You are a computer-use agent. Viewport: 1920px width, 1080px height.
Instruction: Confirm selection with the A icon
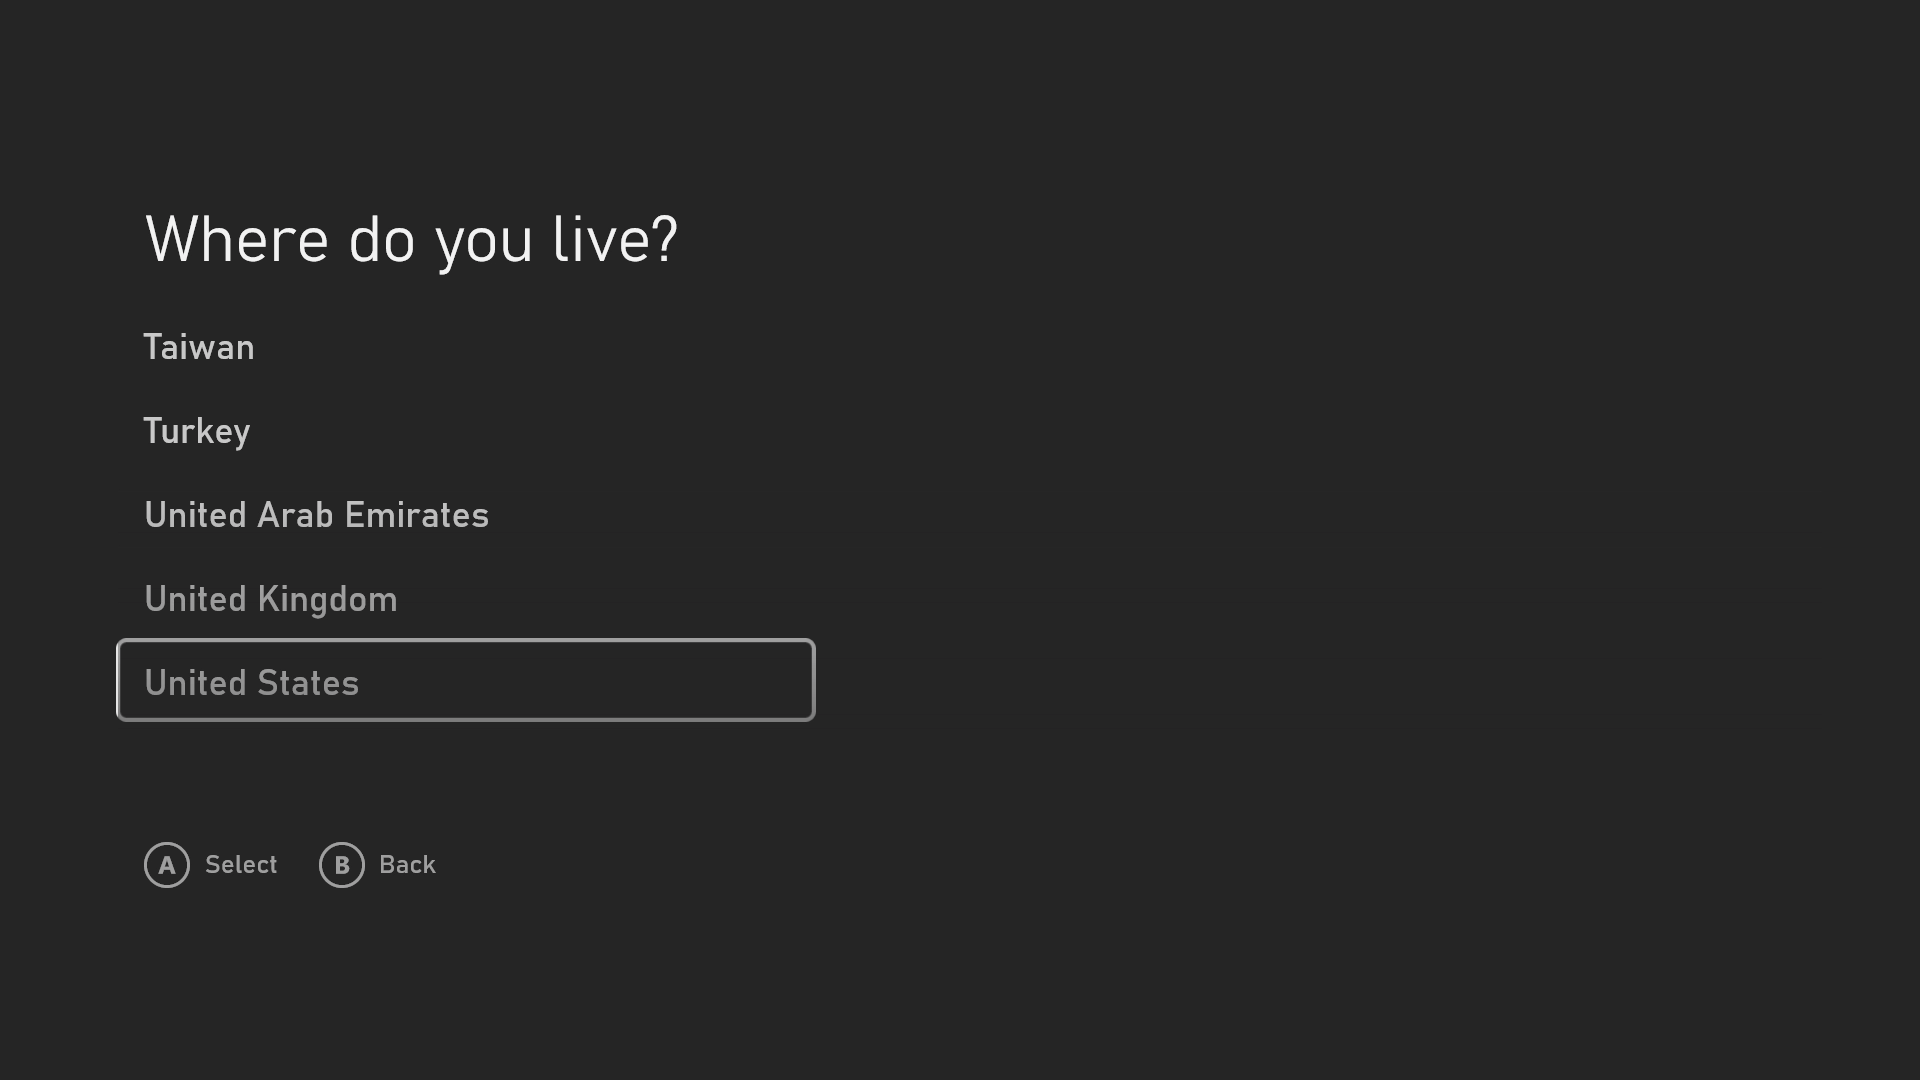click(167, 865)
